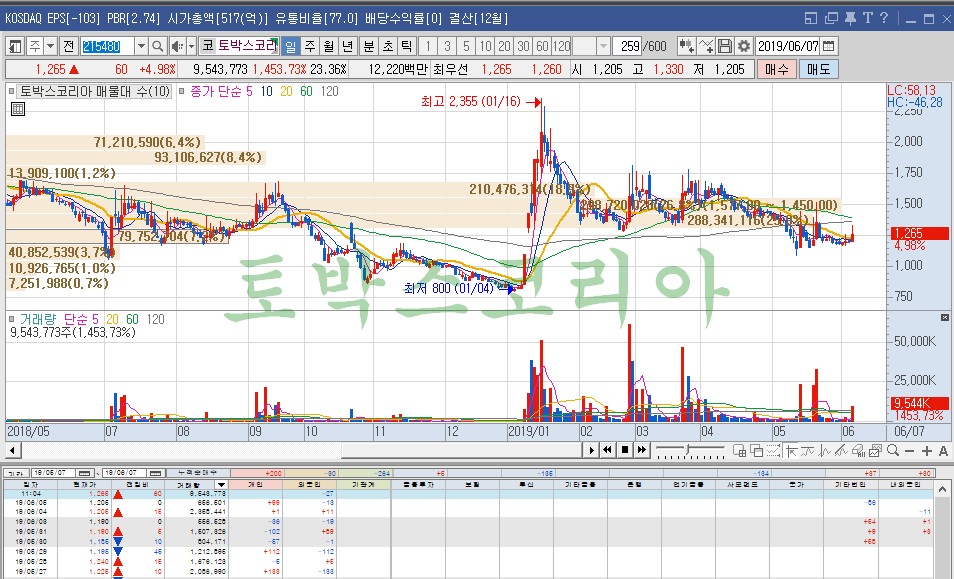Click the pin icon in title bar
Screen dimensions: 954x579
point(850,18)
